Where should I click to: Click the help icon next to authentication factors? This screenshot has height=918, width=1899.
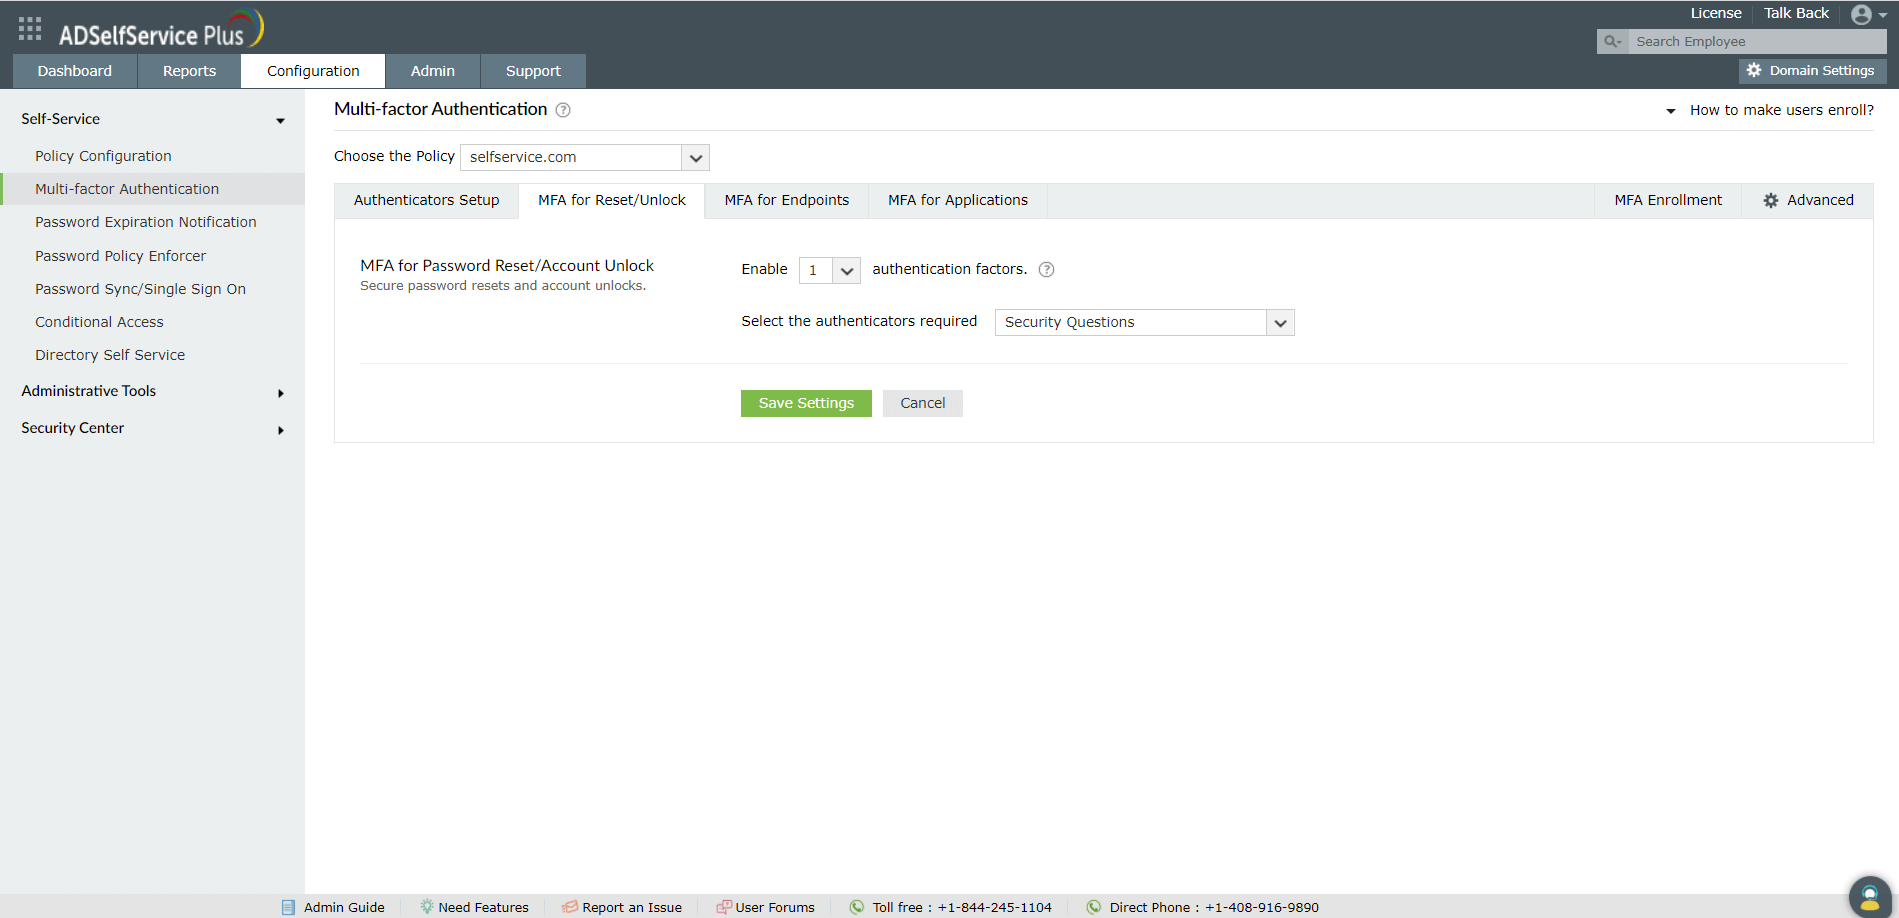point(1046,269)
